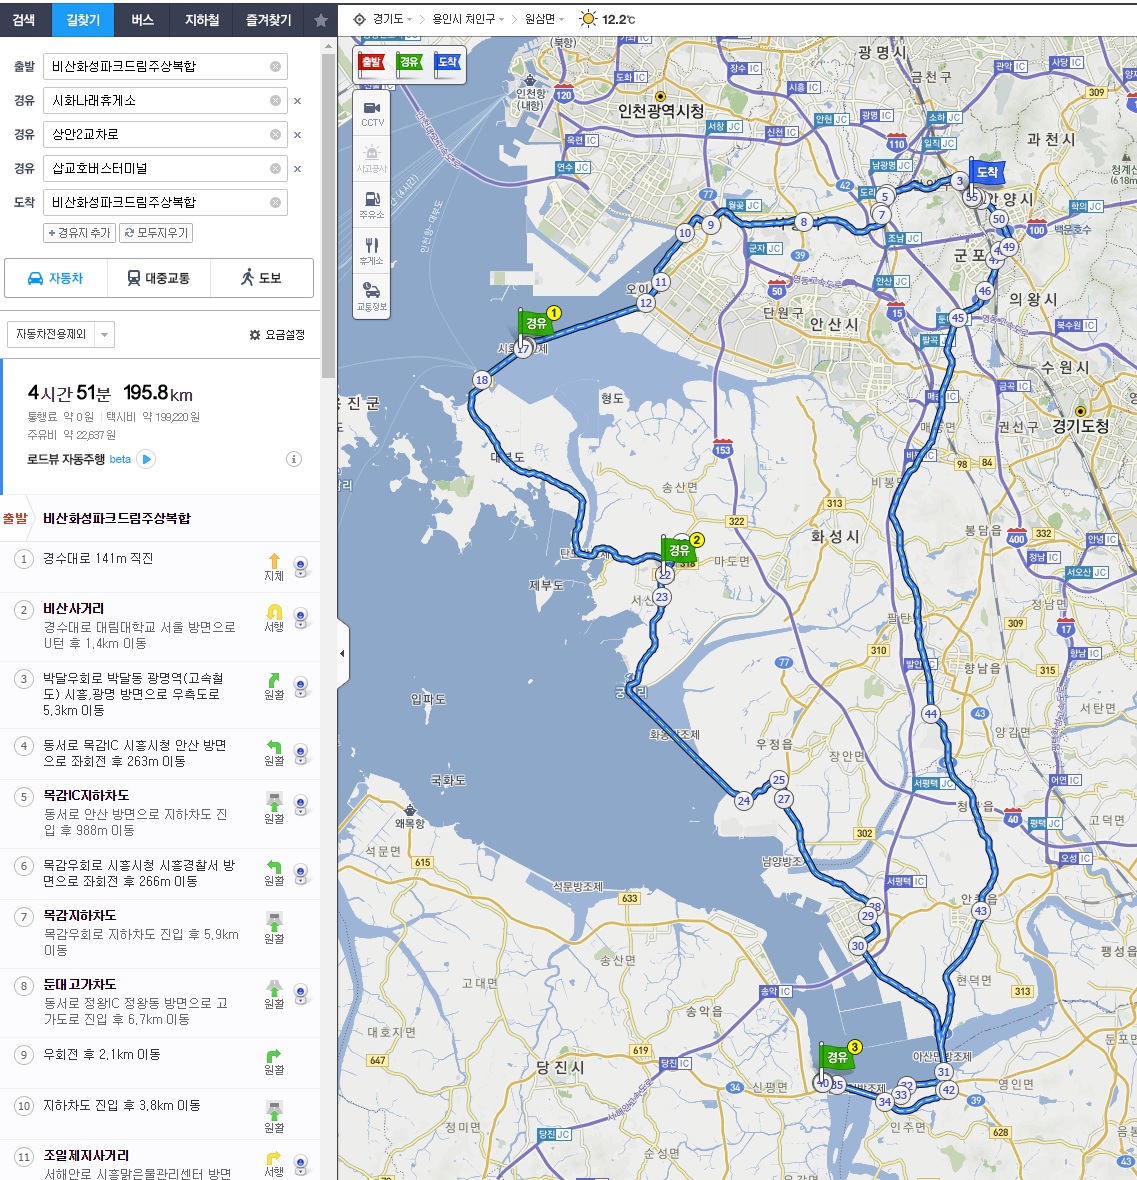This screenshot has width=1137, height=1180.
Task: Pick the blue 도착 flag marker tool
Action: tap(447, 63)
